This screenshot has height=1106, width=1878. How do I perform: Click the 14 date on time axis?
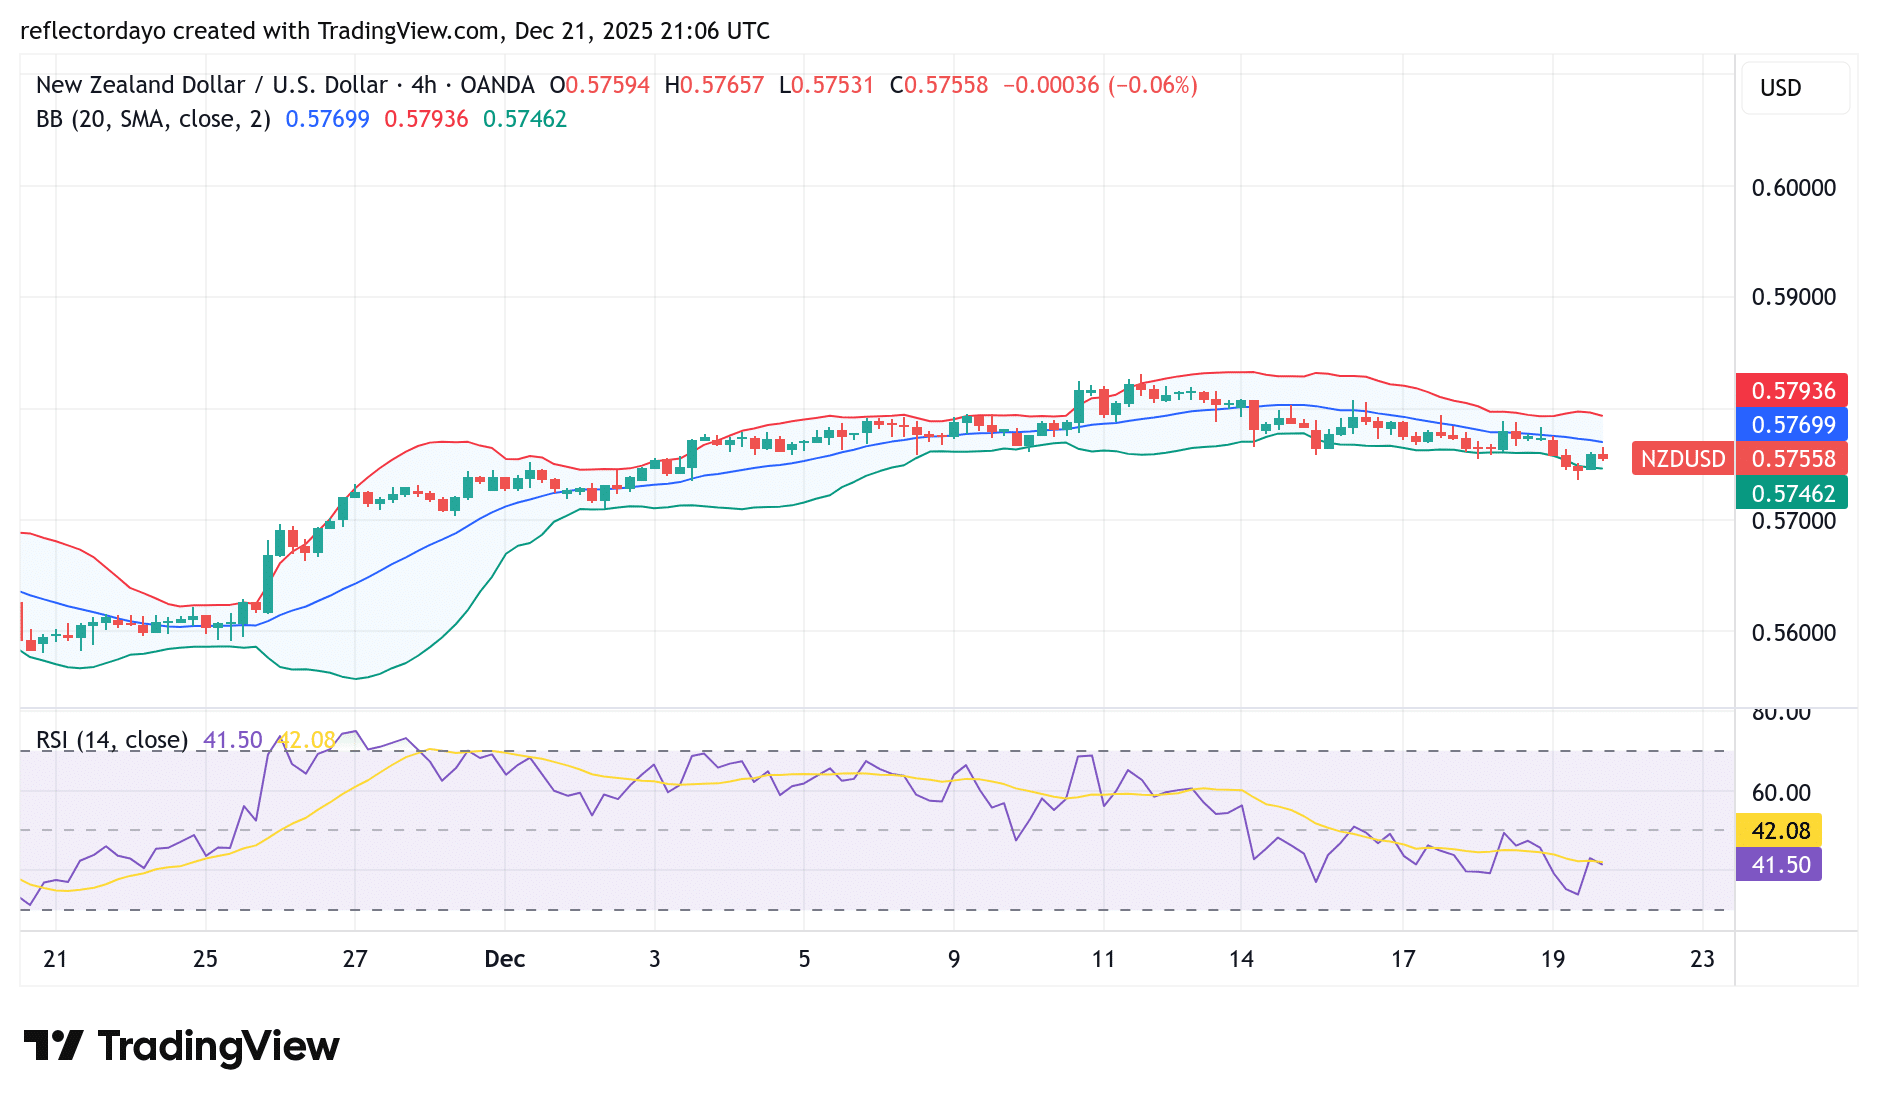click(x=1241, y=959)
